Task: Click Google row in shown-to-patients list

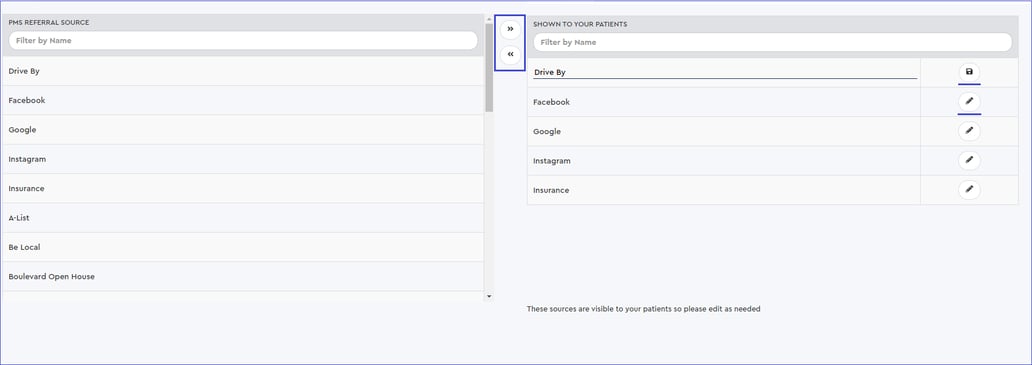Action: pos(723,132)
